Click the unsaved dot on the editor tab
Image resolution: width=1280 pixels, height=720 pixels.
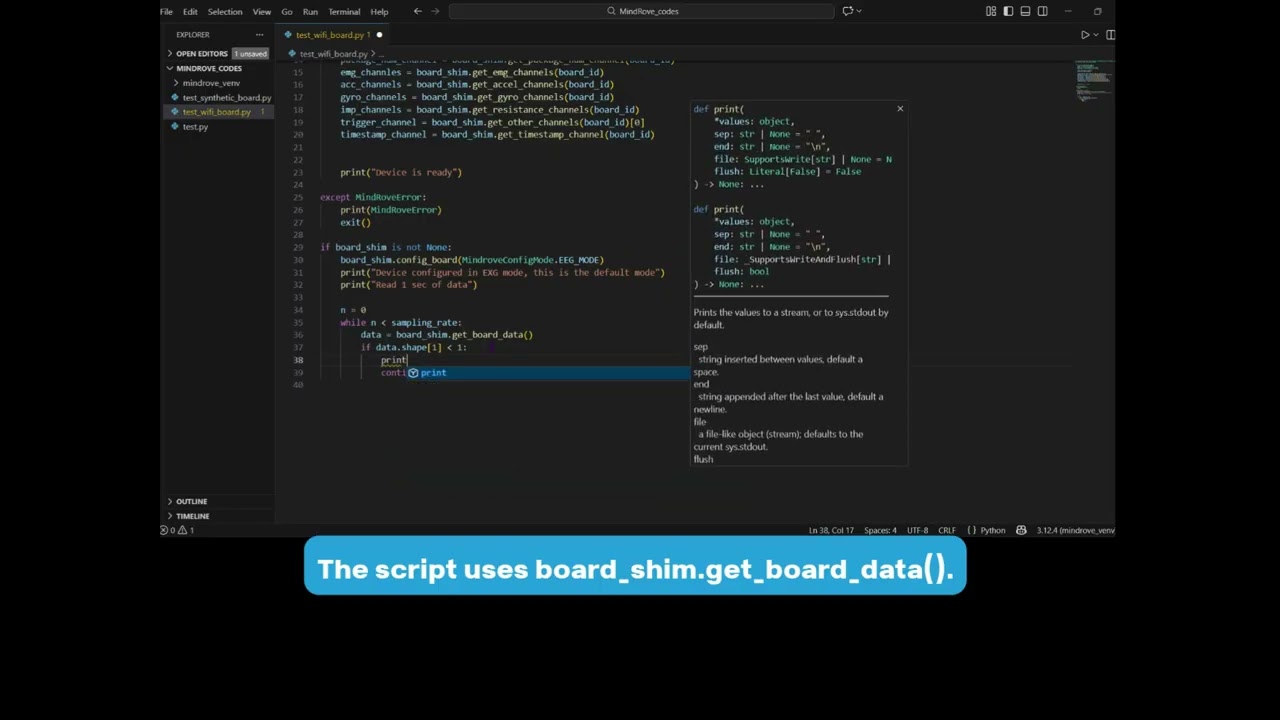coord(379,35)
